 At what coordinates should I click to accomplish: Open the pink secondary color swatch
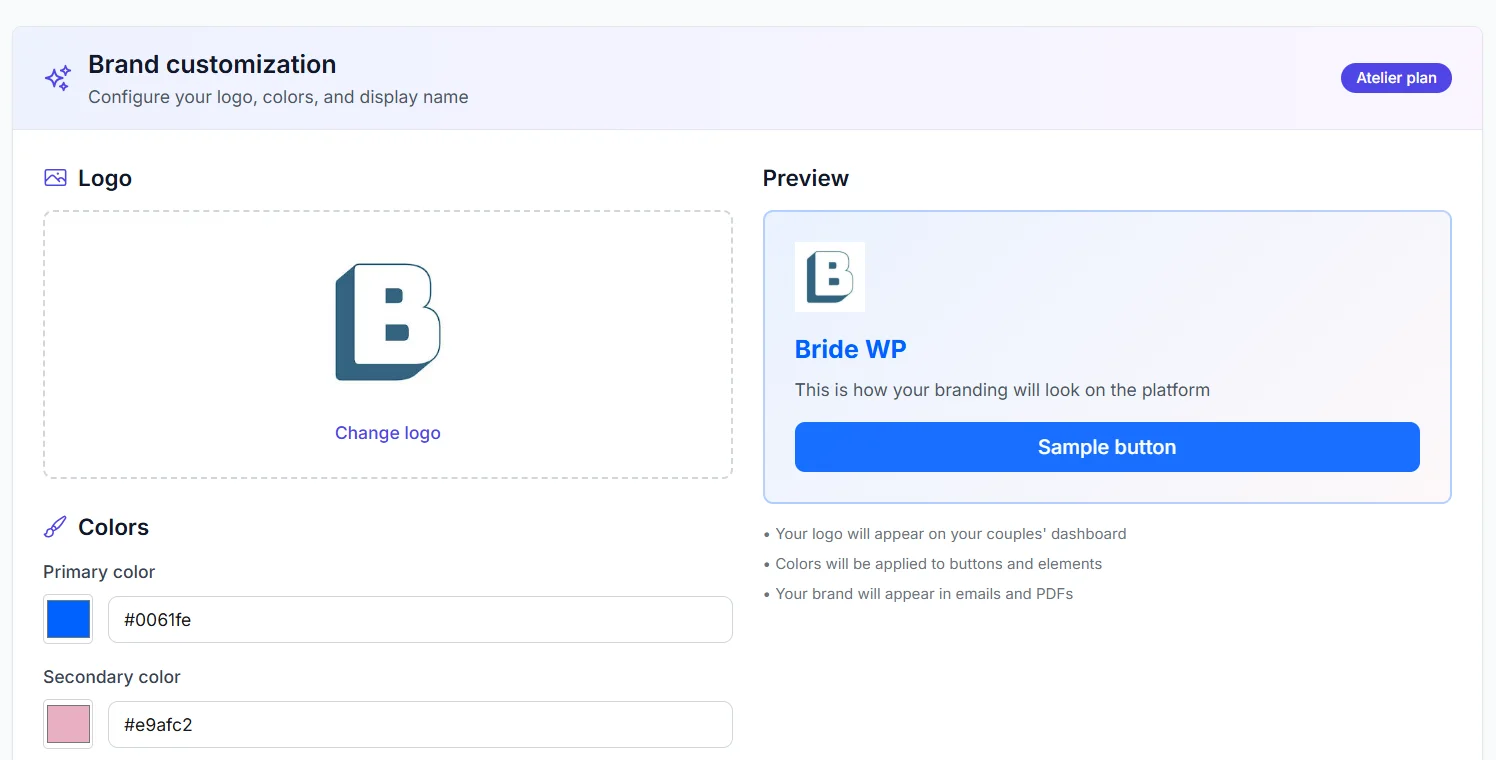[68, 724]
